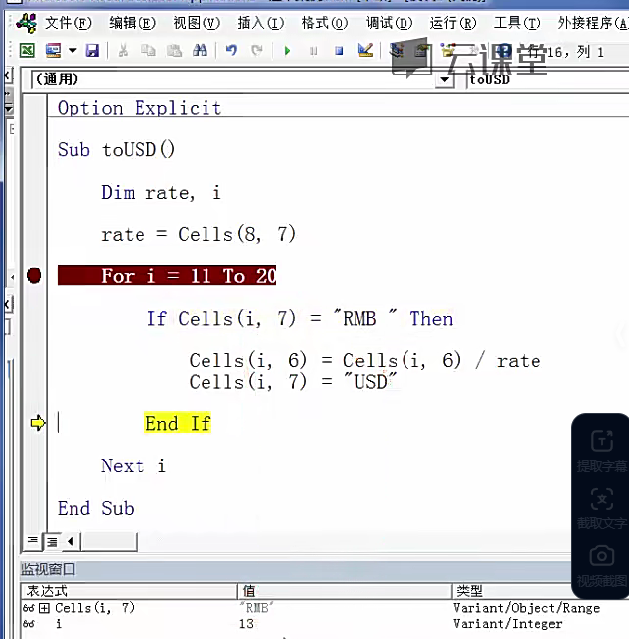
Task: Click the watch value 13
Action: tap(246, 624)
